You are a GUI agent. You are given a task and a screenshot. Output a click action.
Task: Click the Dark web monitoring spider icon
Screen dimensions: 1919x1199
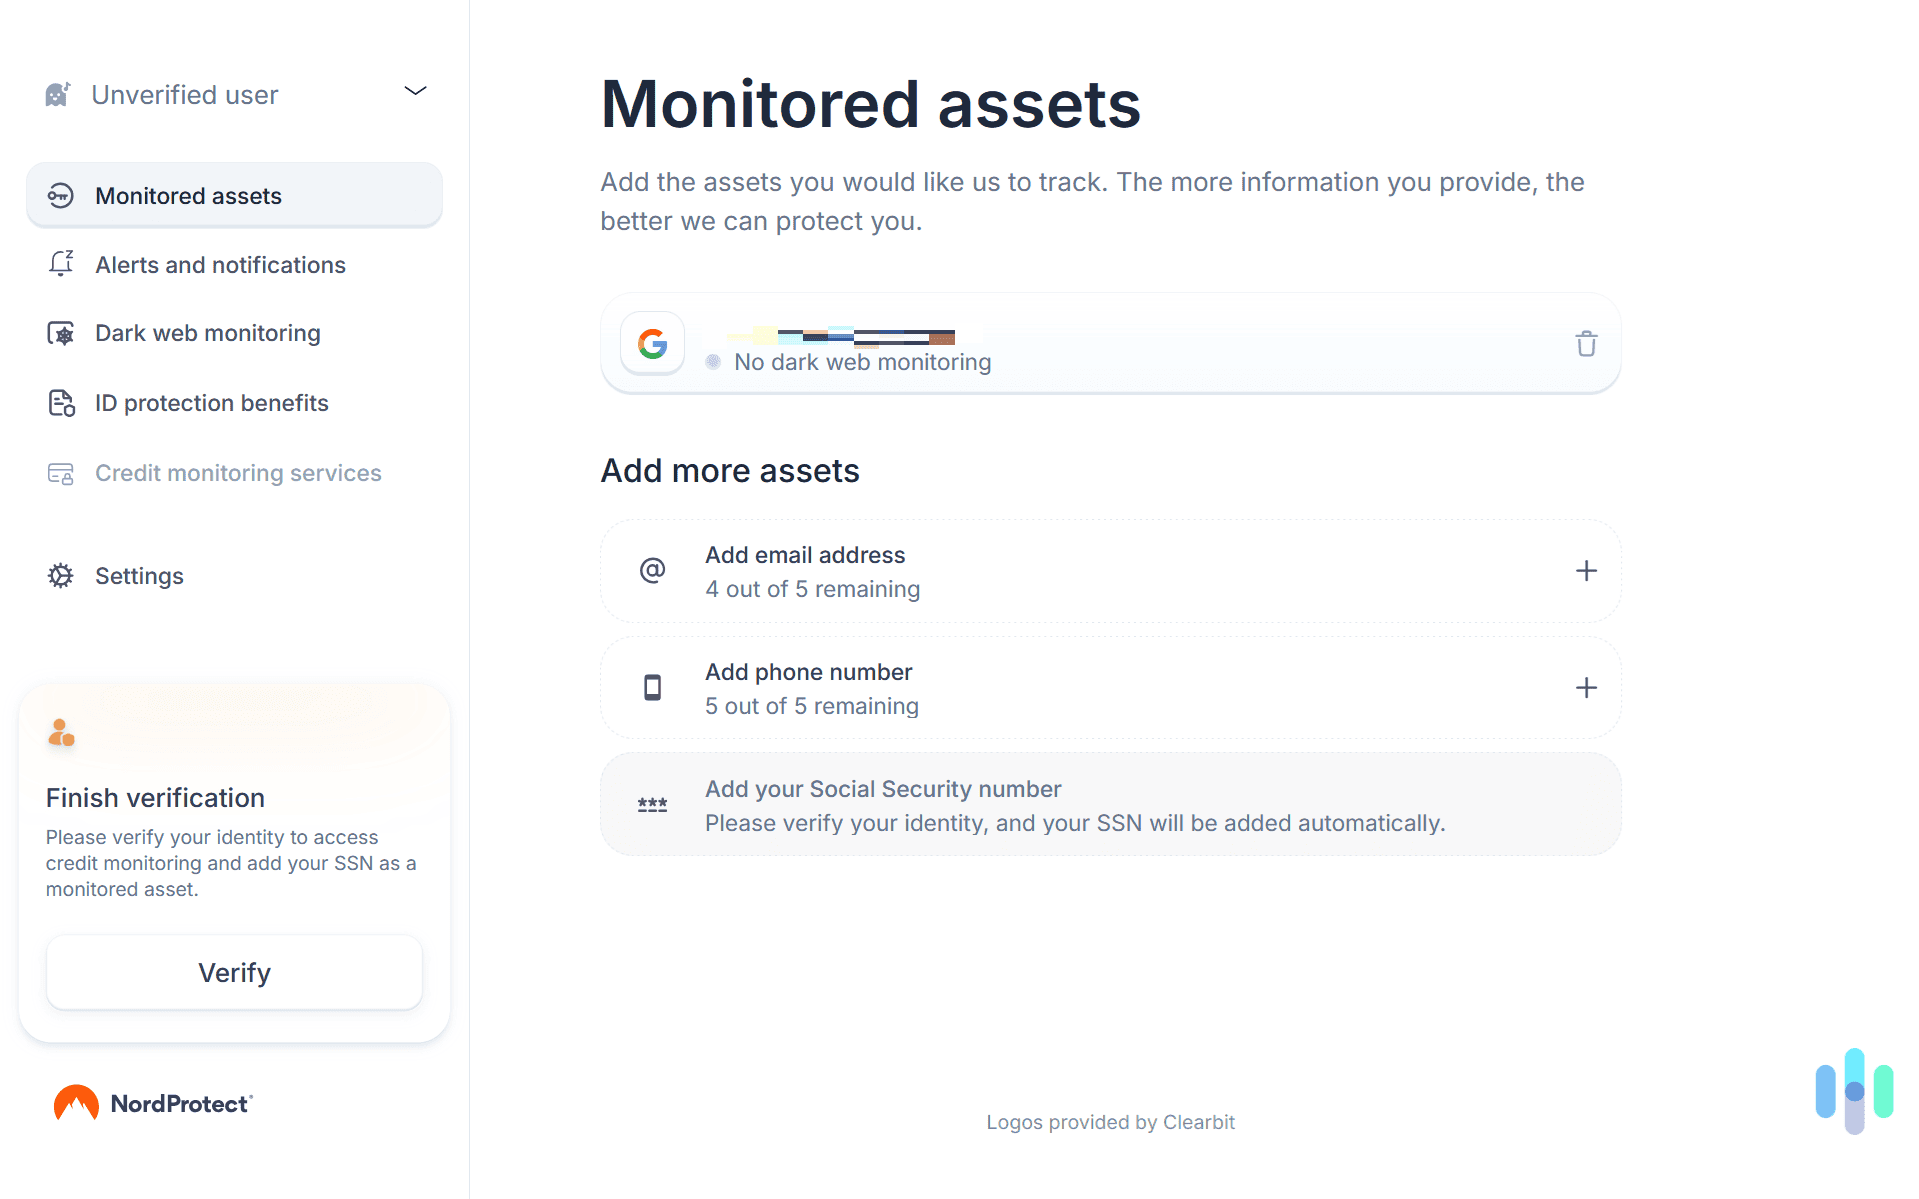[60, 333]
